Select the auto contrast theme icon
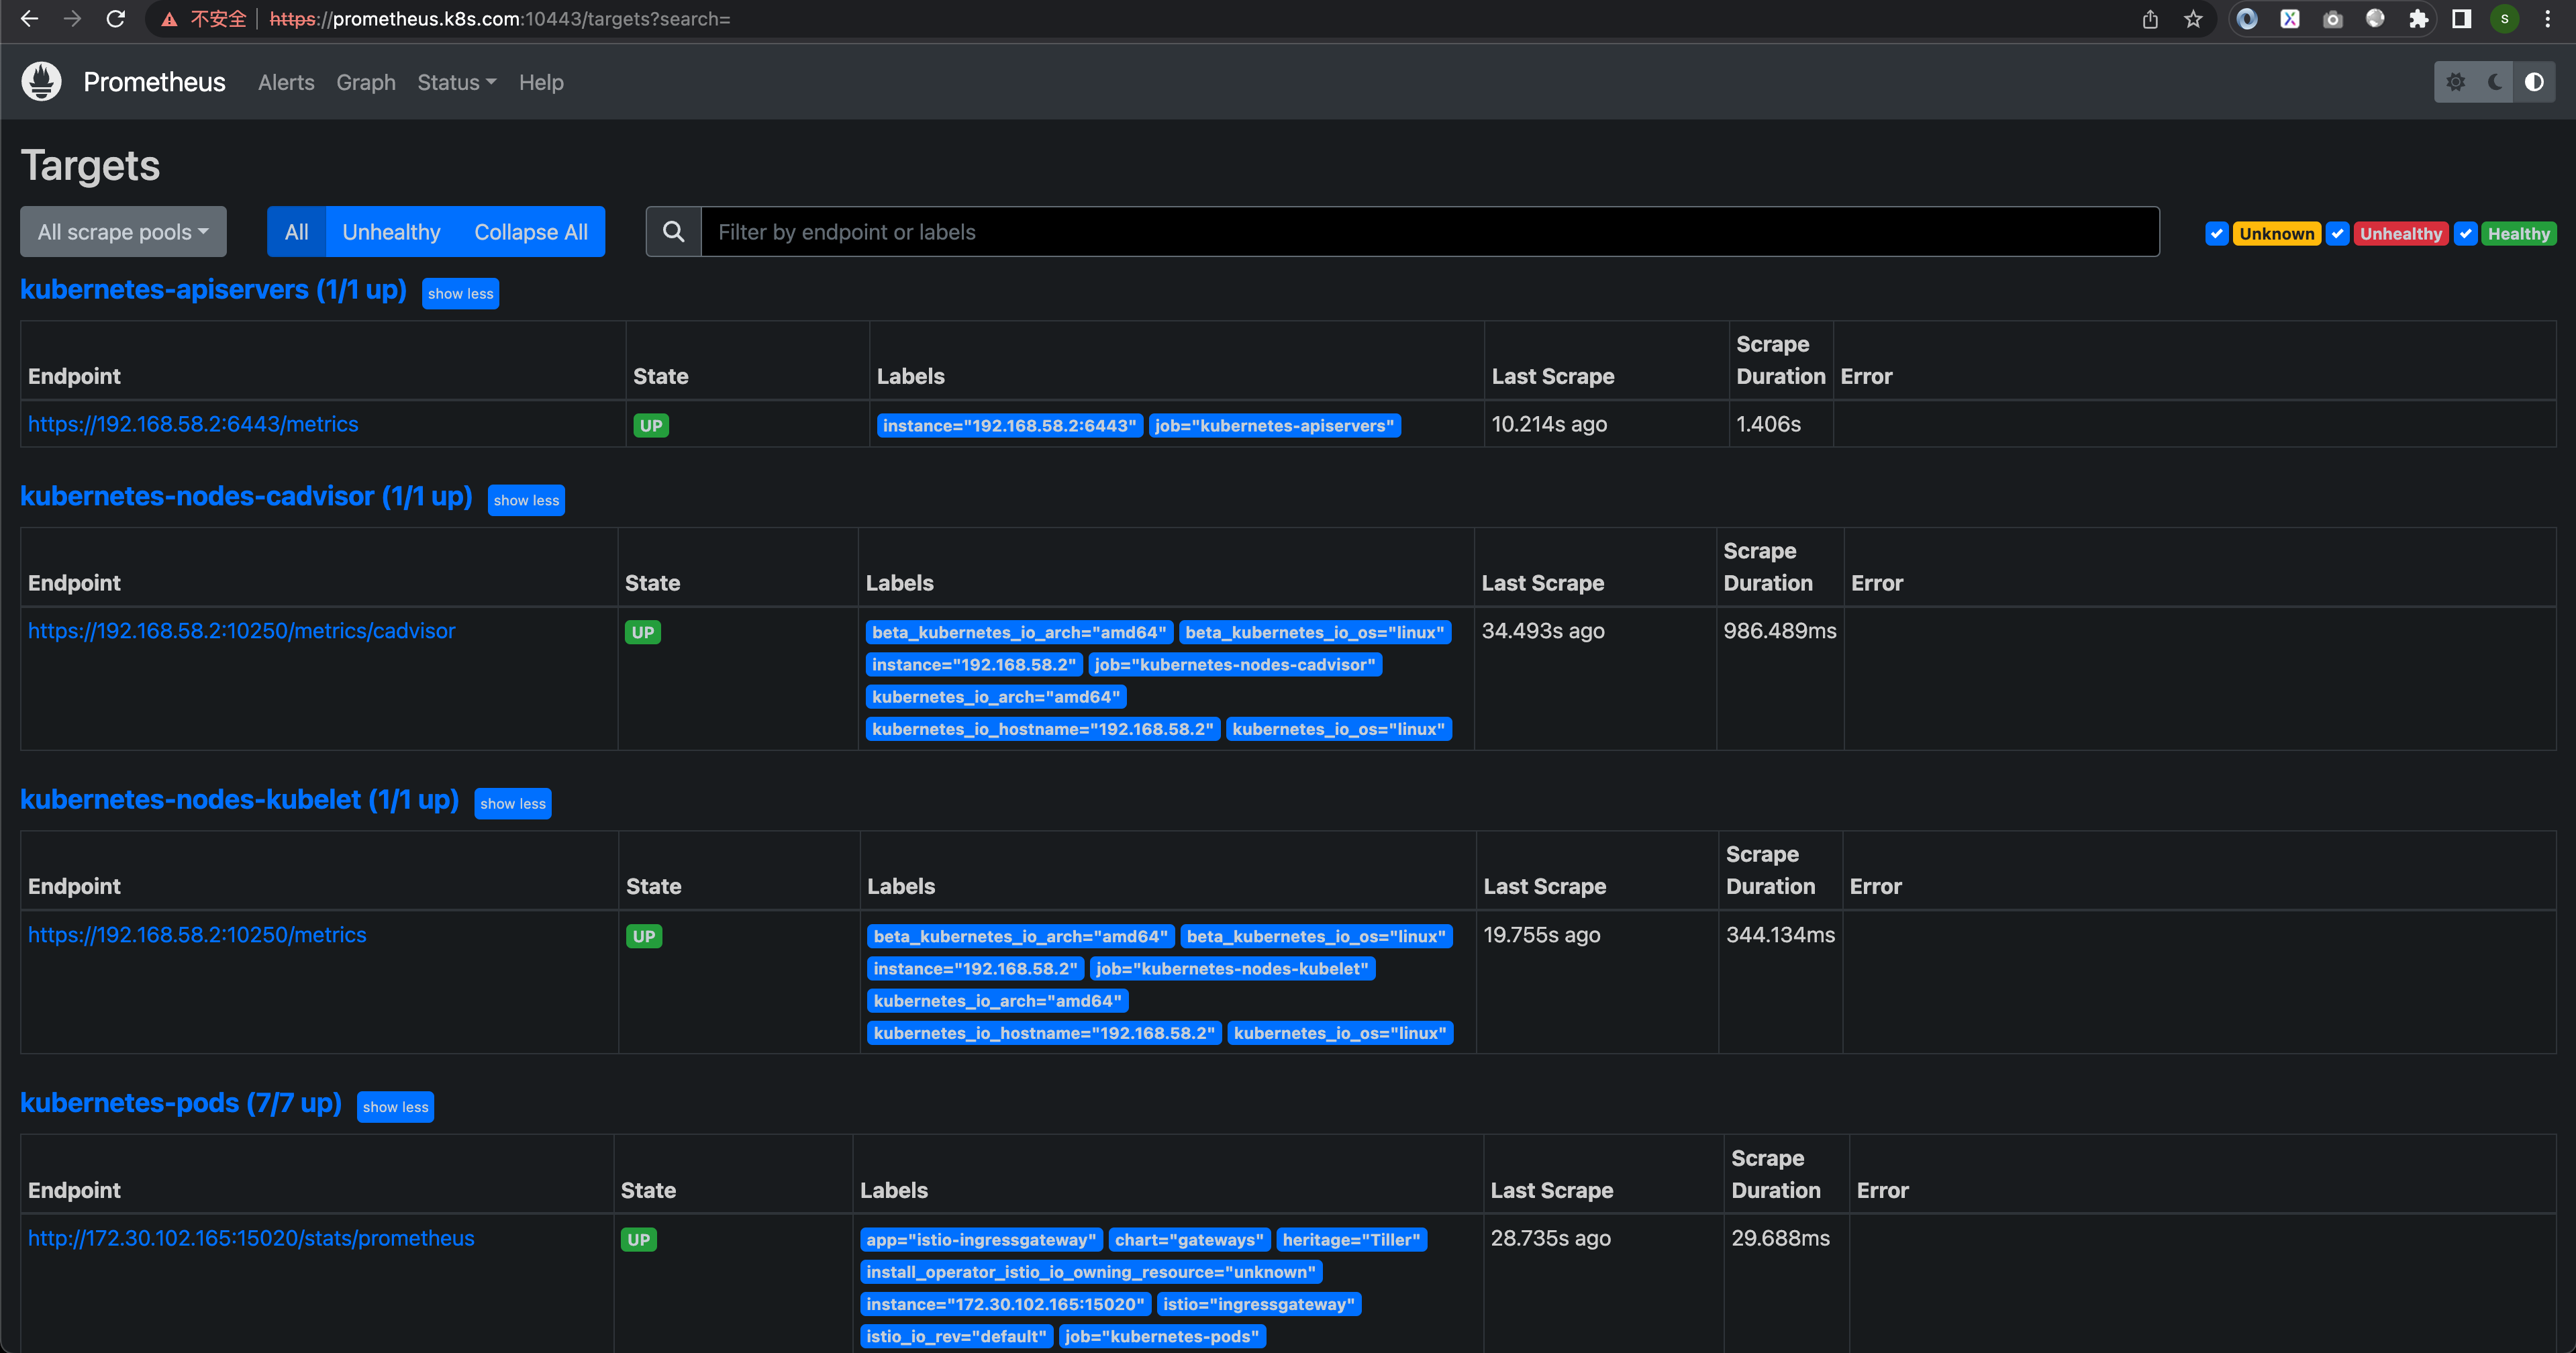Image resolution: width=2576 pixels, height=1353 pixels. pyautogui.click(x=2534, y=82)
